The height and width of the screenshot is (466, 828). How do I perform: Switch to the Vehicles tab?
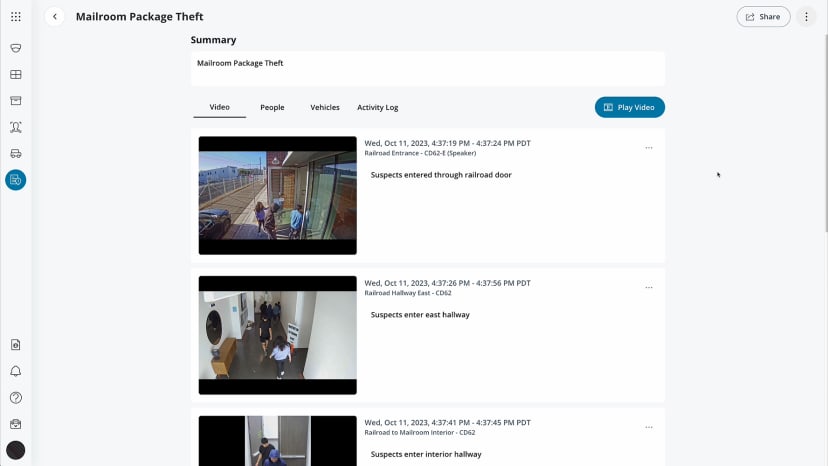pos(325,107)
